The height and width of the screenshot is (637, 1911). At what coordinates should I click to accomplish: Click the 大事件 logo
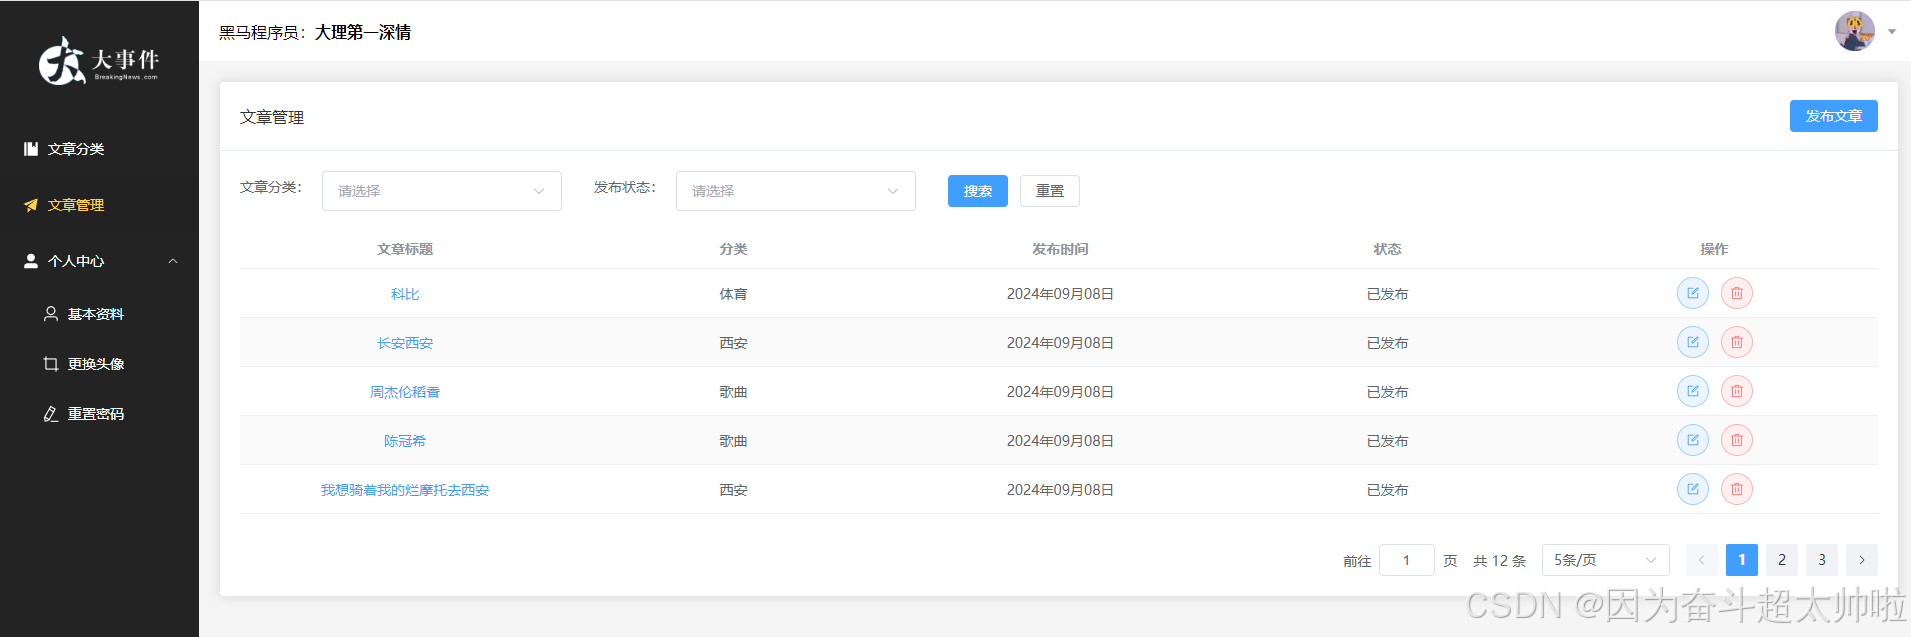pos(99,61)
